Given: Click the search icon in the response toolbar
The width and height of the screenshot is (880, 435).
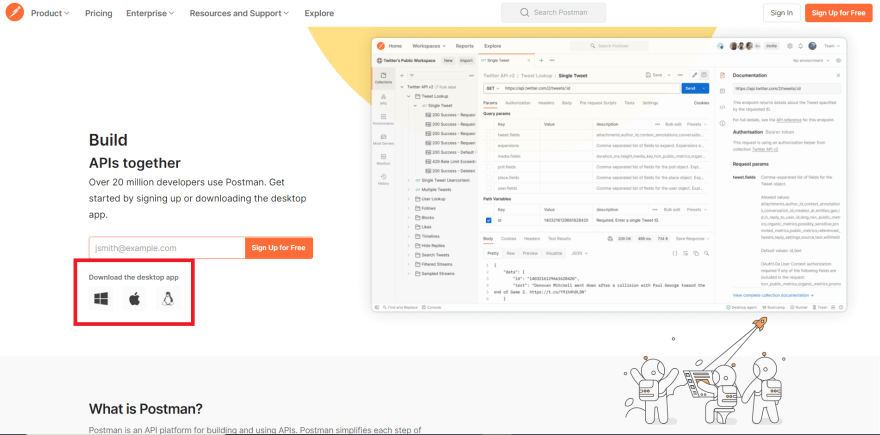Looking at the screenshot, I should tap(707, 253).
